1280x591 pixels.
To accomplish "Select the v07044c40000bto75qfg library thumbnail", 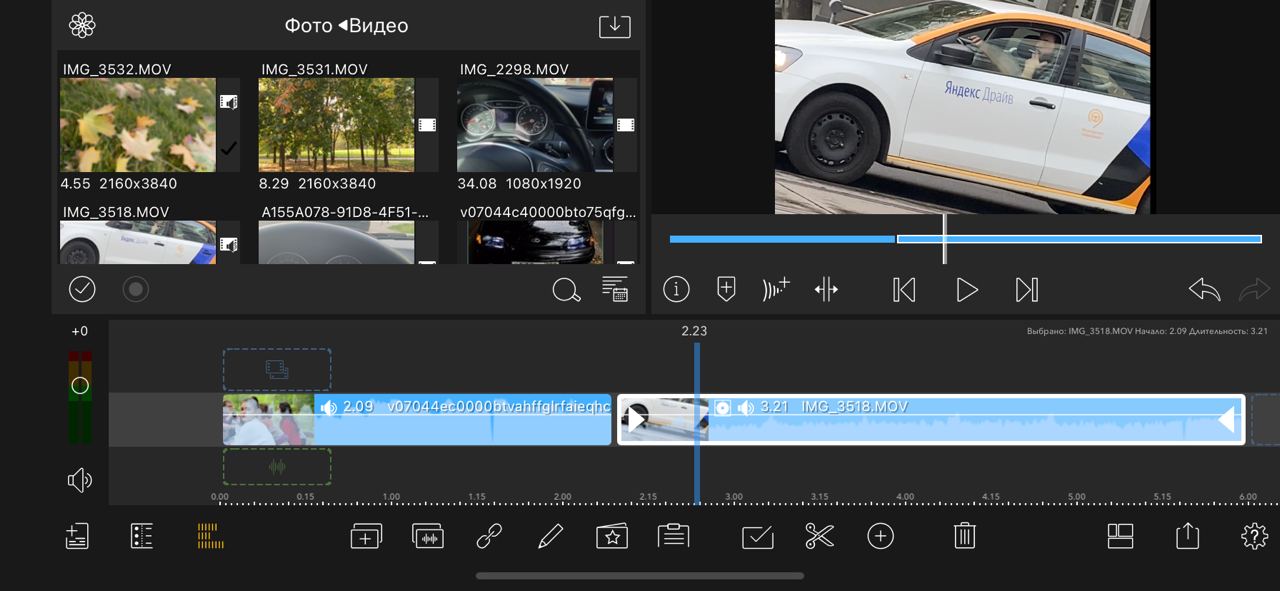I will click(535, 242).
